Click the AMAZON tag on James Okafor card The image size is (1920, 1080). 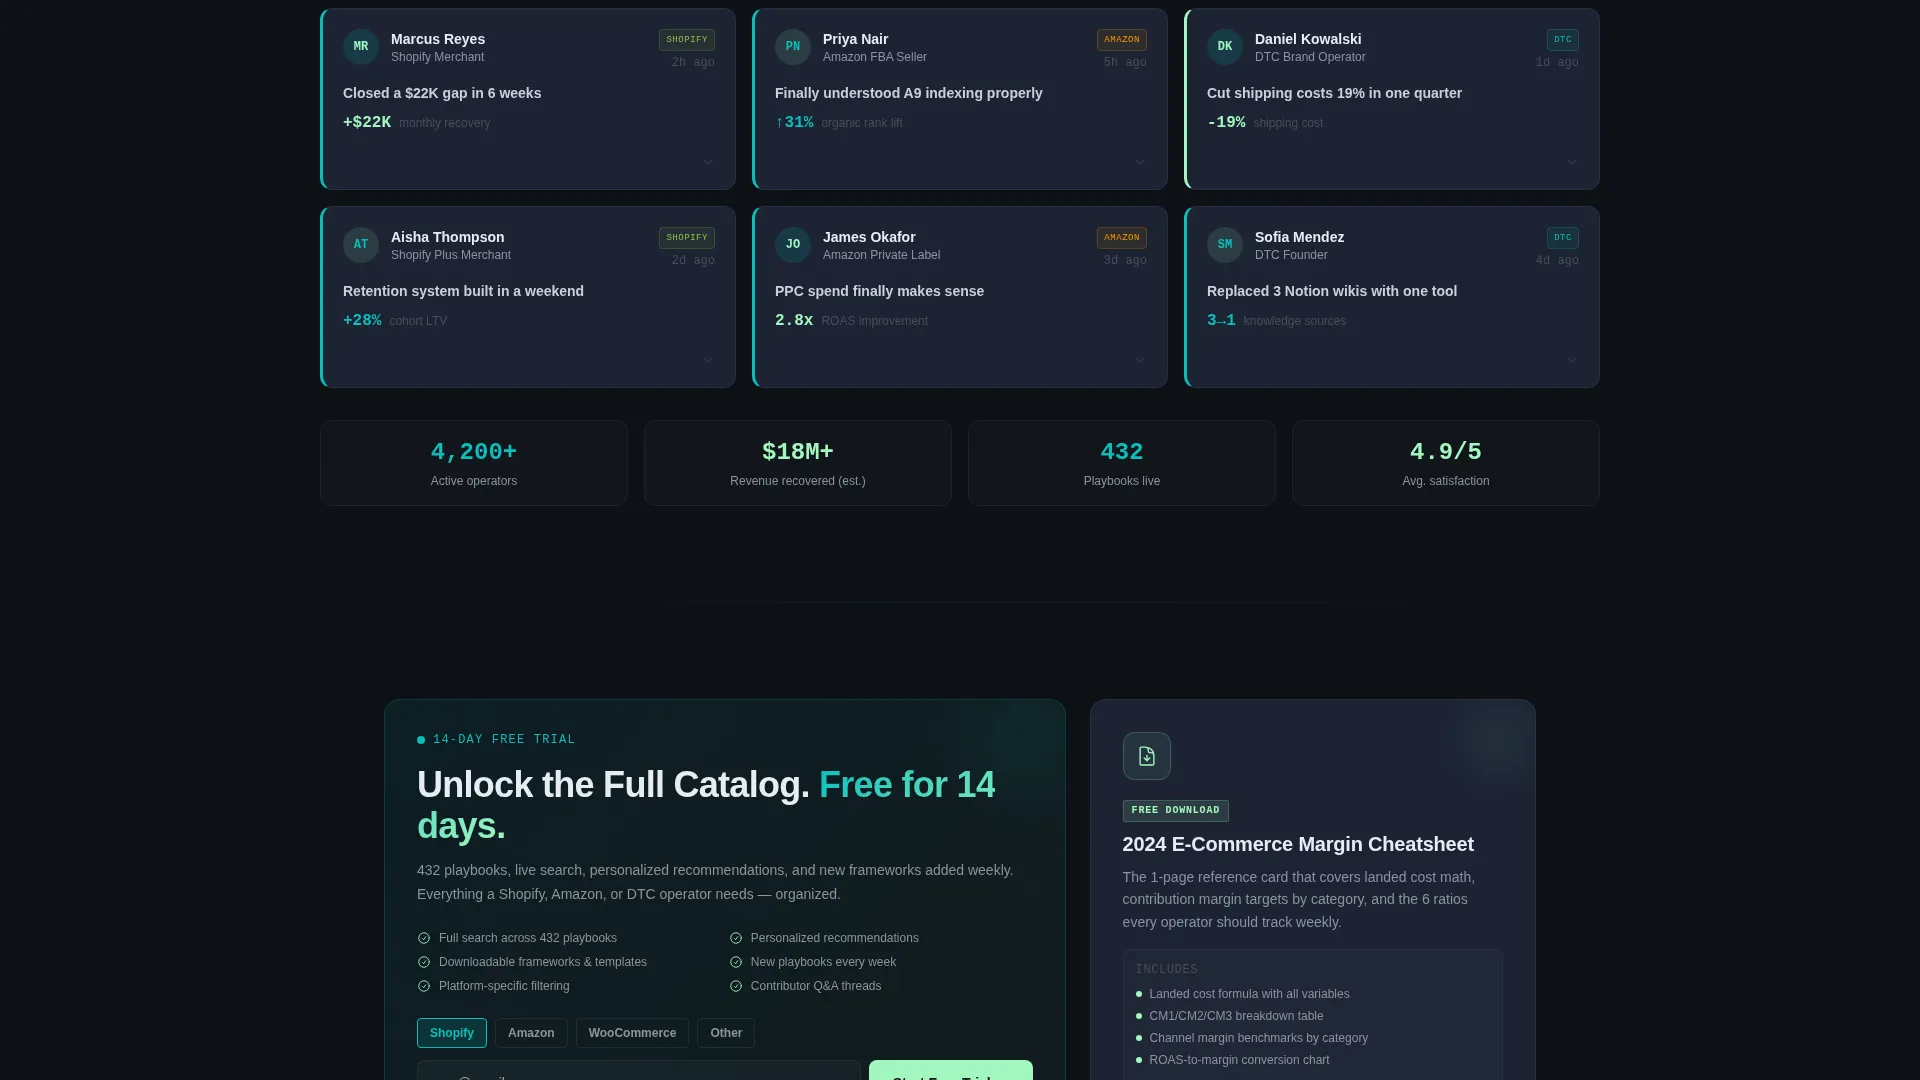click(x=1122, y=238)
